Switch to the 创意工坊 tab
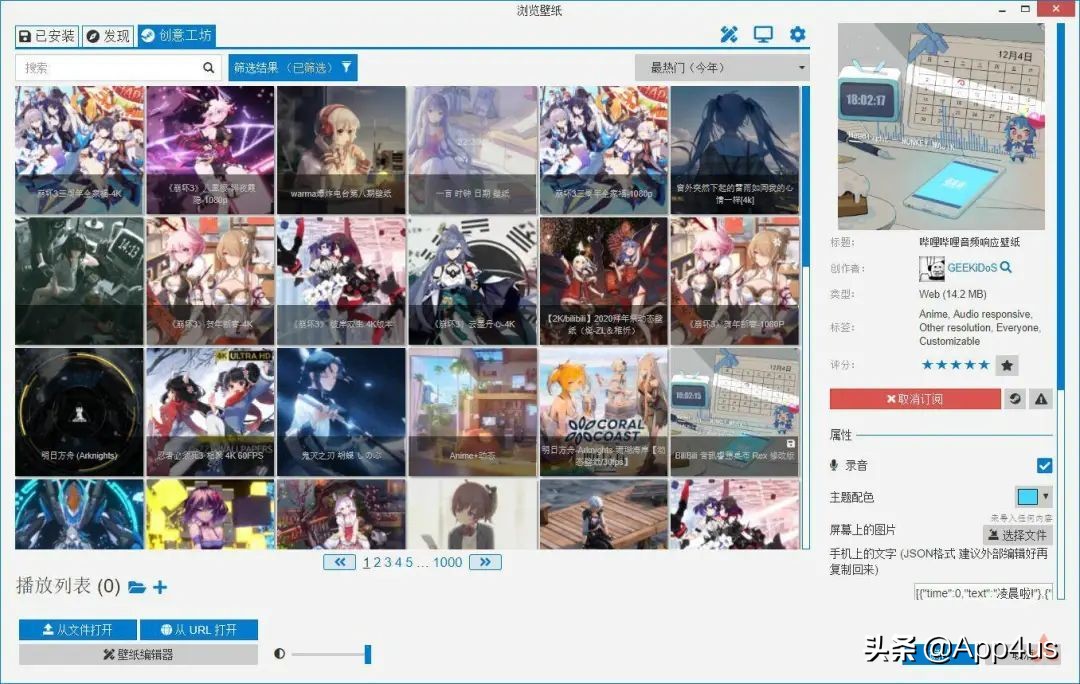The image size is (1080, 684). (176, 35)
